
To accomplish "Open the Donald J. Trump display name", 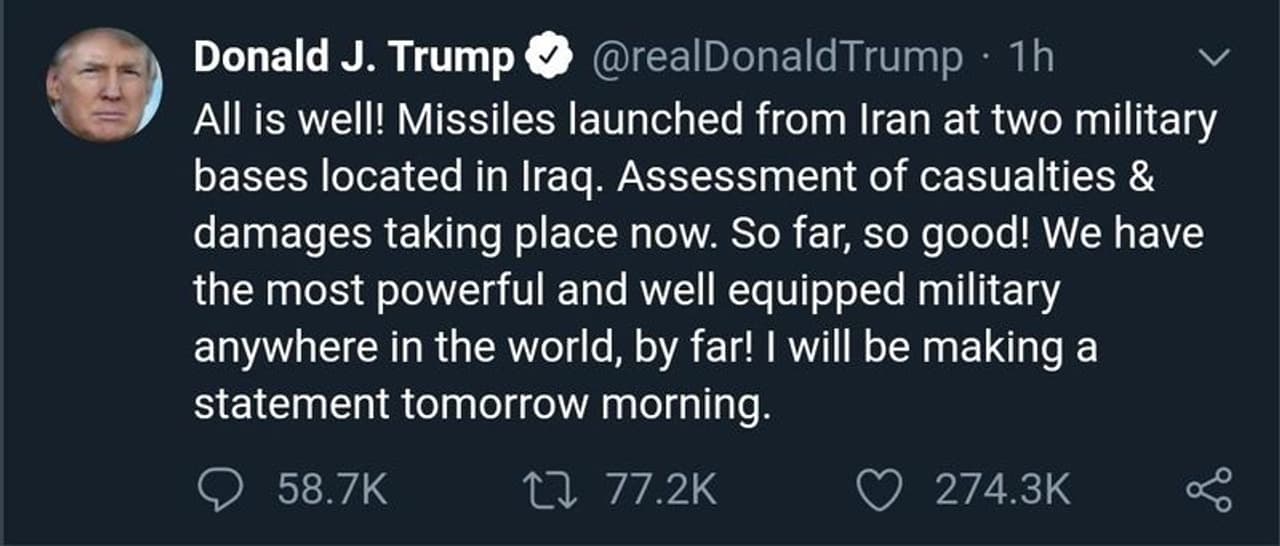I will click(x=353, y=59).
